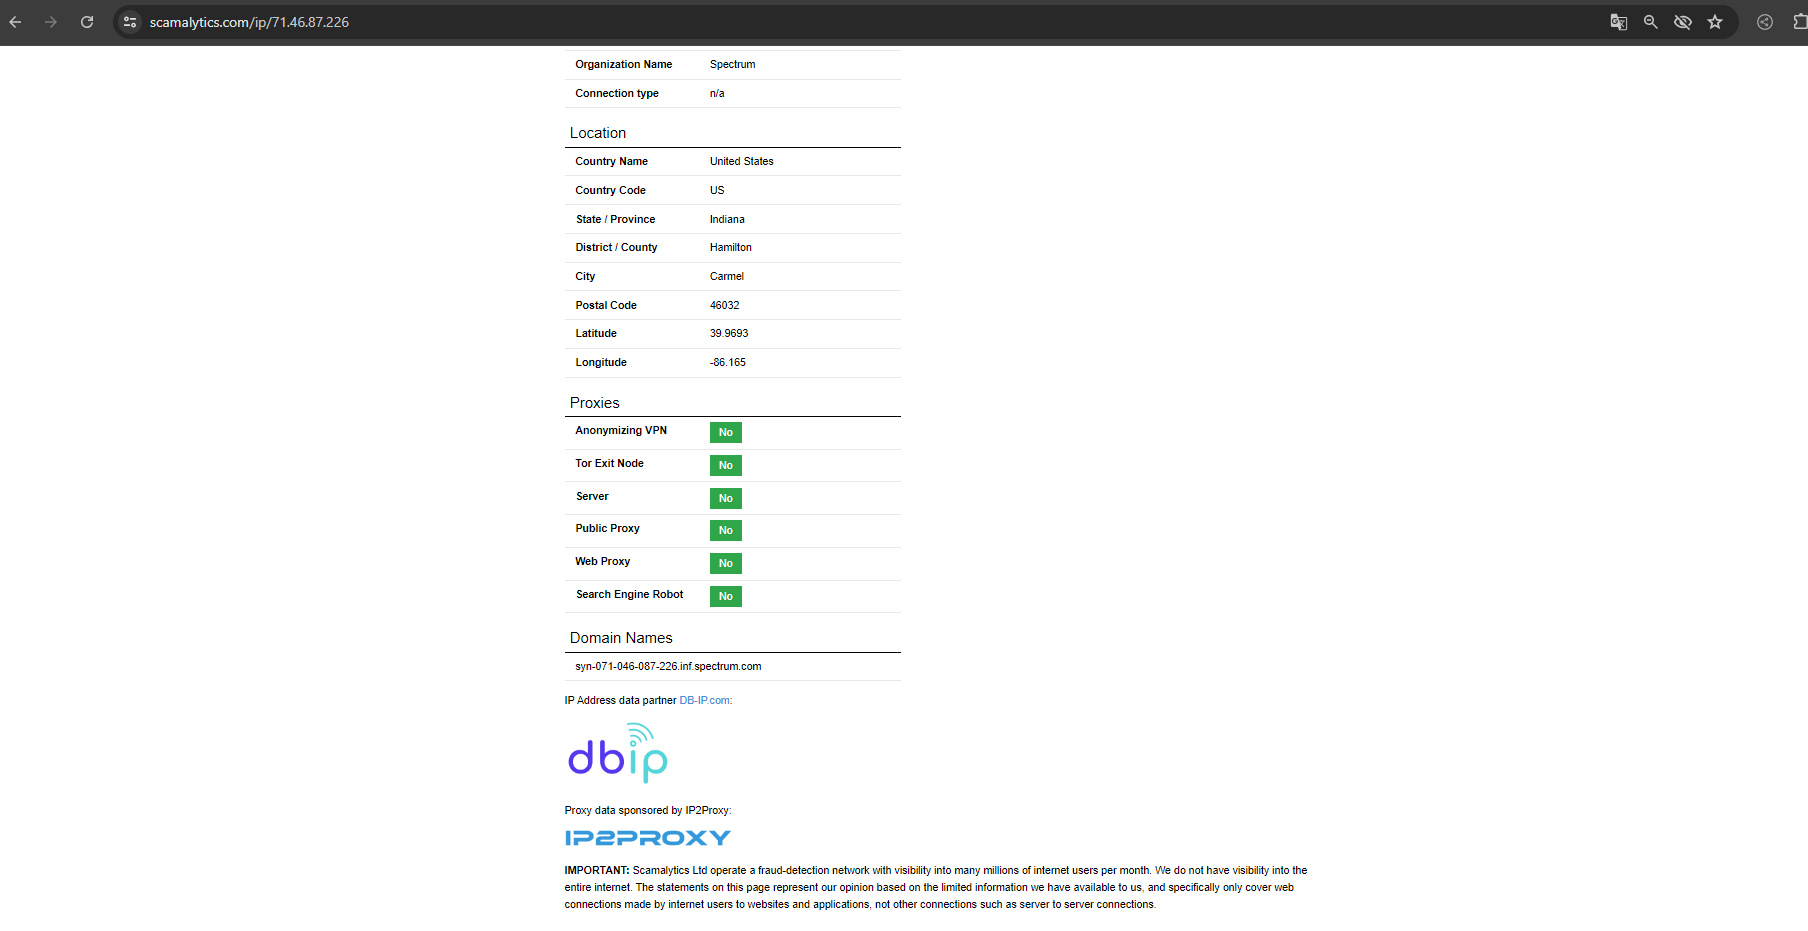Click the spectrum.com domain name entry
The image size is (1808, 931).
pyautogui.click(x=668, y=666)
